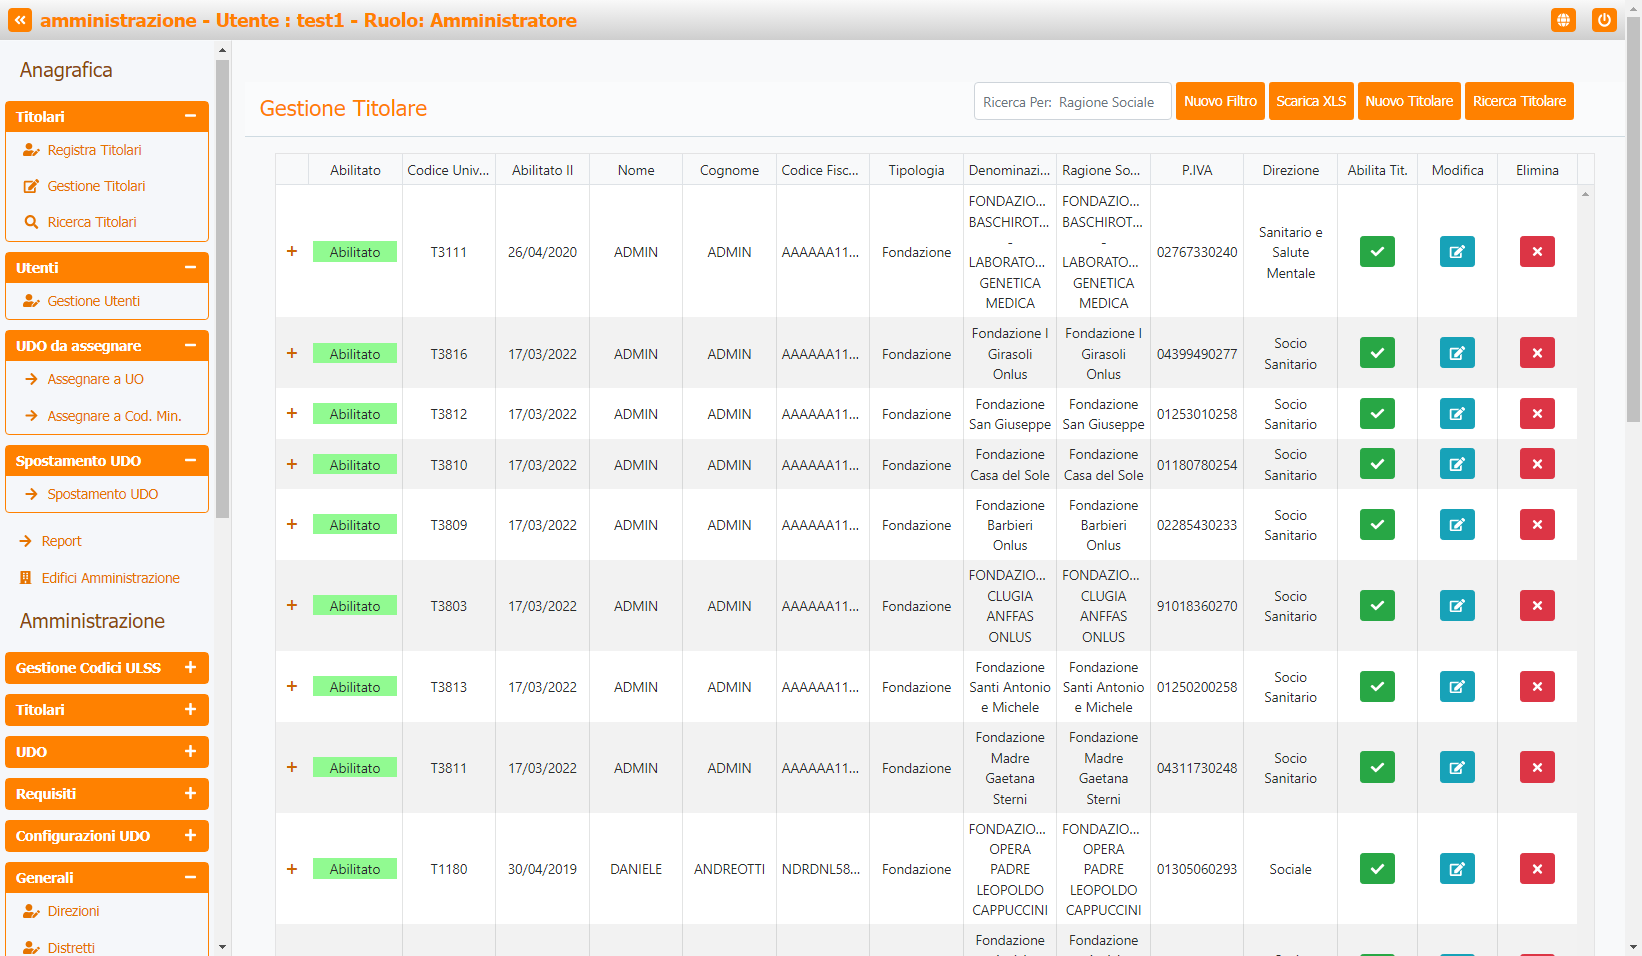Open Spostamento UDO link item
1642x956 pixels.
pos(102,494)
